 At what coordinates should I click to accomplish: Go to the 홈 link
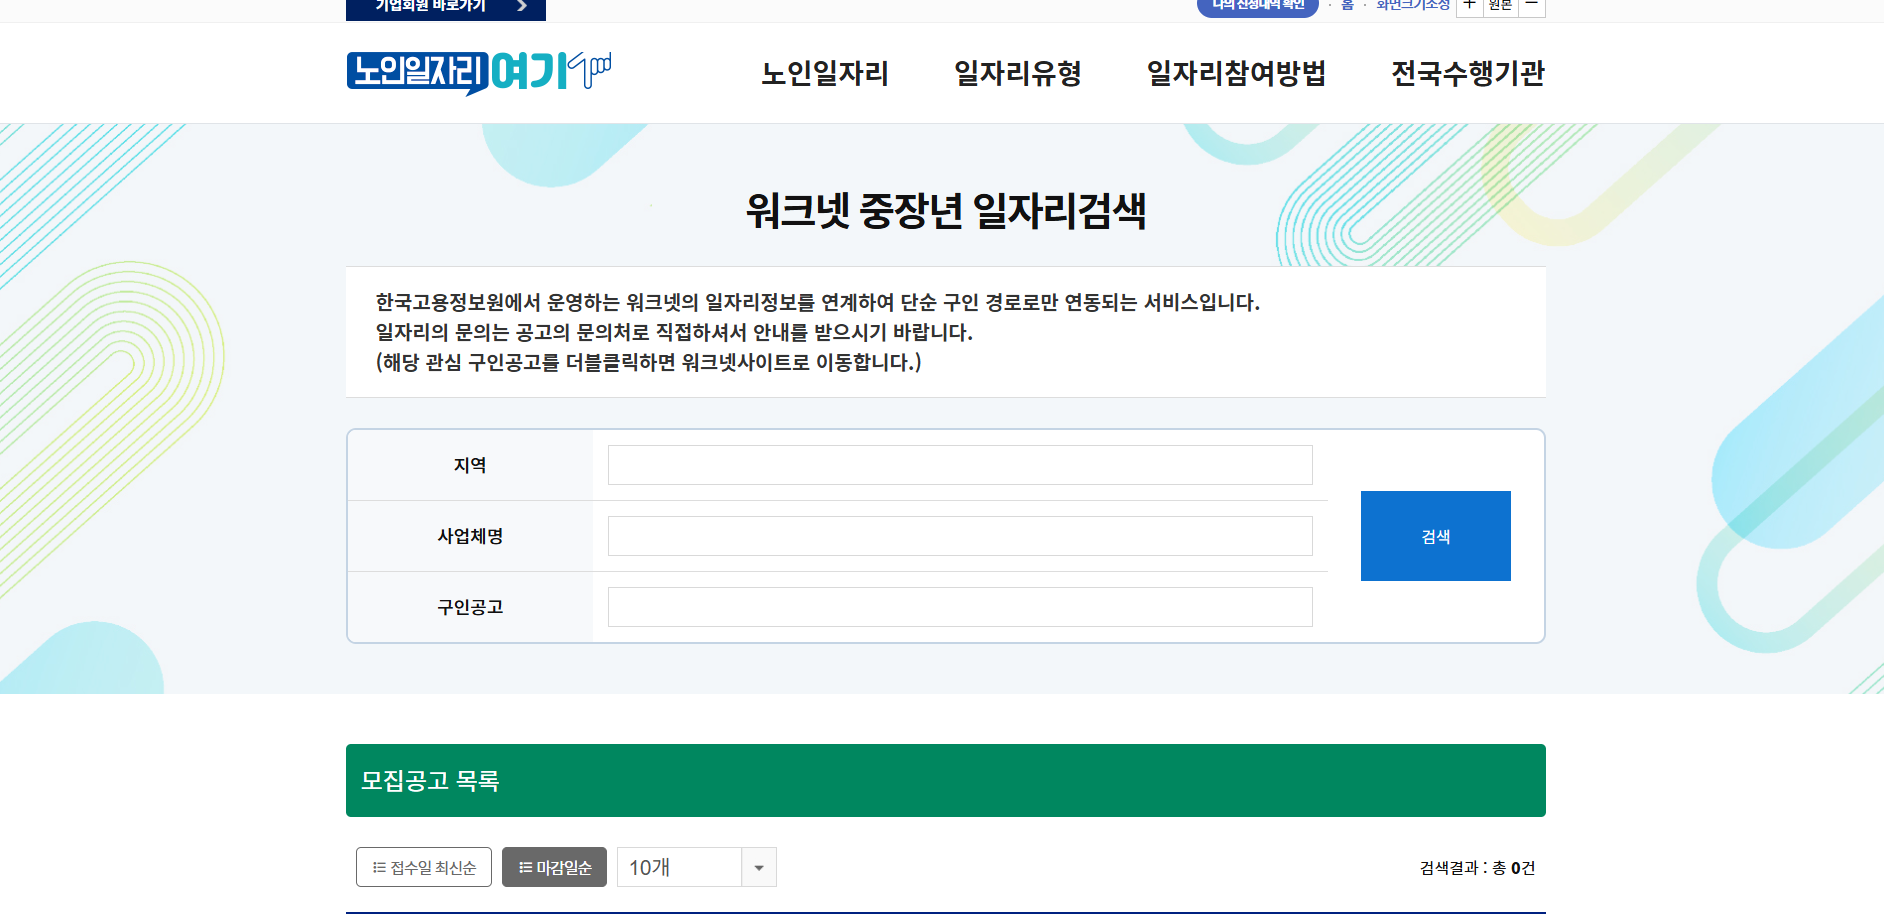tap(1347, 6)
